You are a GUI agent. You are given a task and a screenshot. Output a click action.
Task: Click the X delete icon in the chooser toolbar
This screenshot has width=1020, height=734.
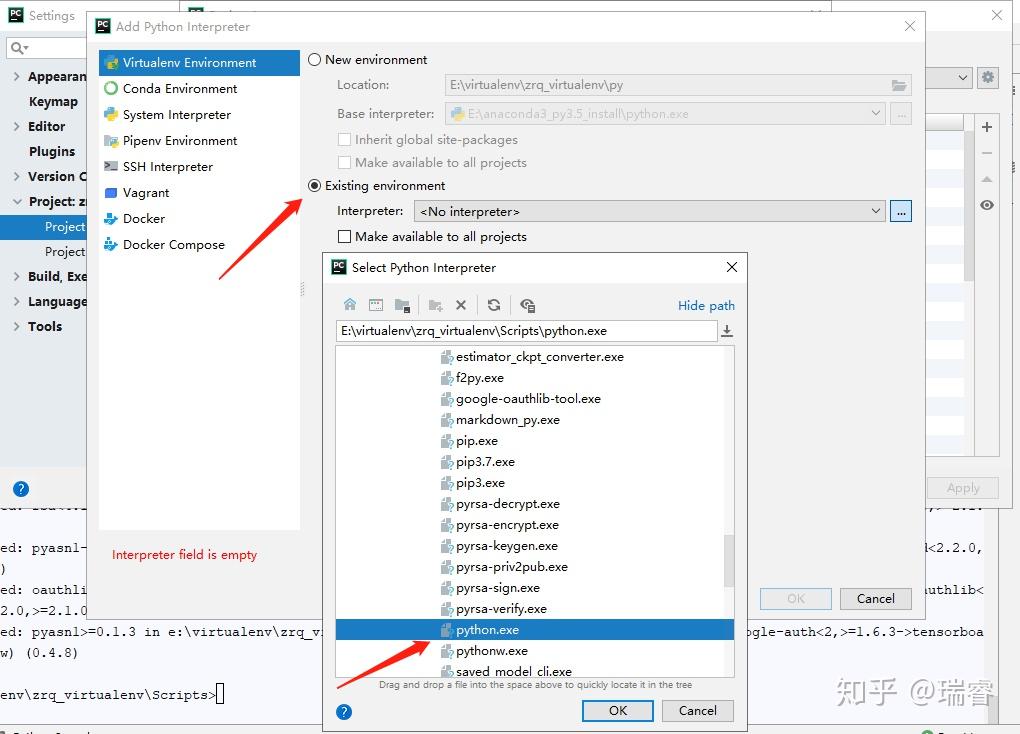click(x=461, y=305)
